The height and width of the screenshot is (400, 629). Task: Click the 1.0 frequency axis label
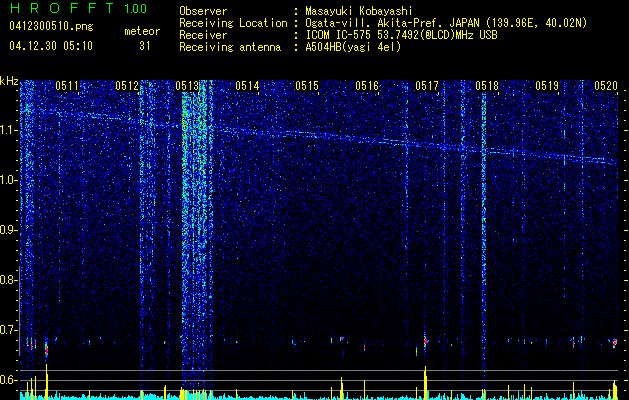point(9,181)
